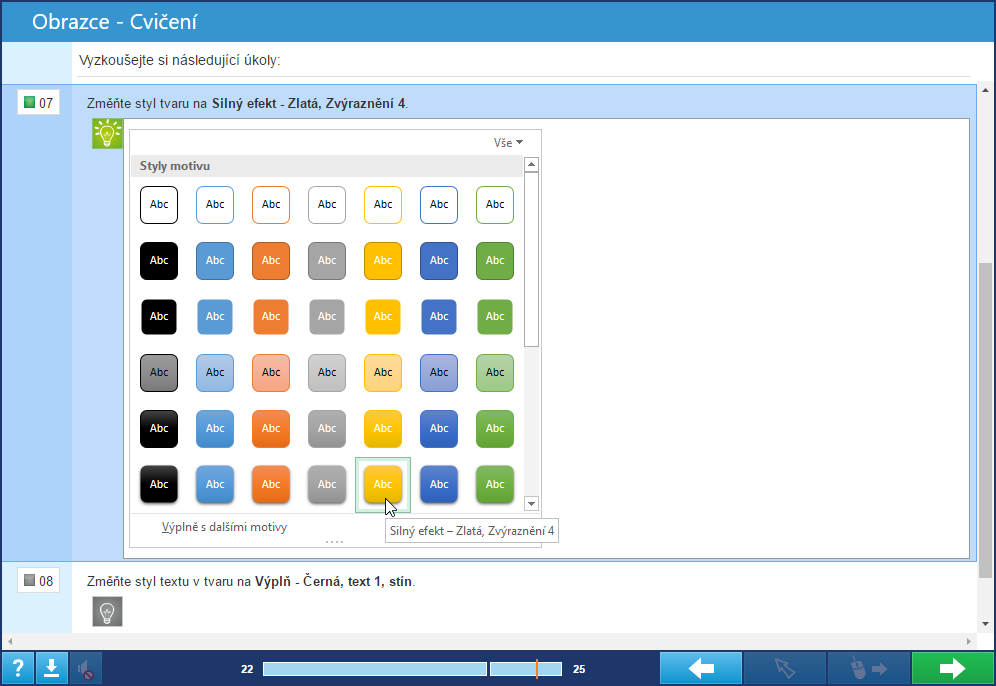996x686 pixels.
Task: Toggle the green marker of task 07
Action: (x=29, y=102)
